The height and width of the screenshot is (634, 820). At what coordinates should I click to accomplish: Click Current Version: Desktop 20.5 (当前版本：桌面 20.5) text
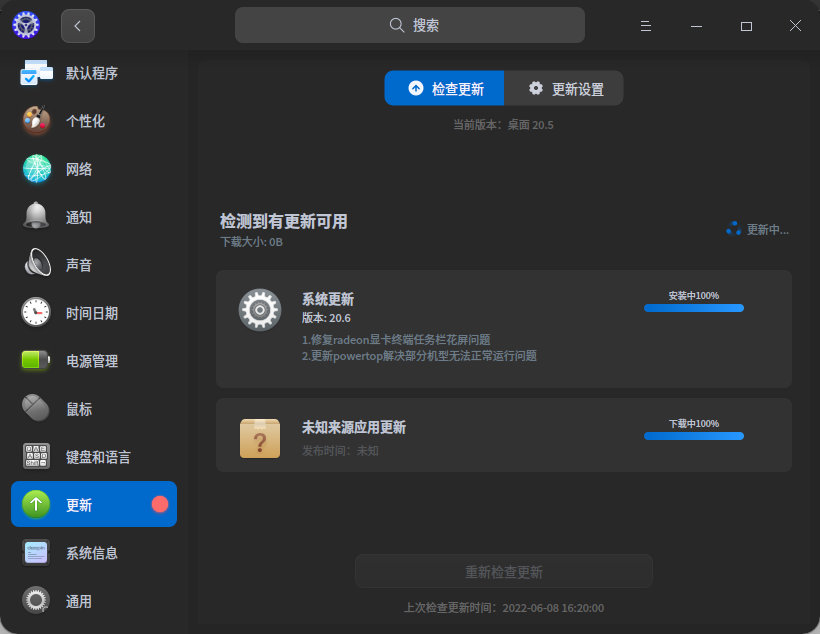503,125
